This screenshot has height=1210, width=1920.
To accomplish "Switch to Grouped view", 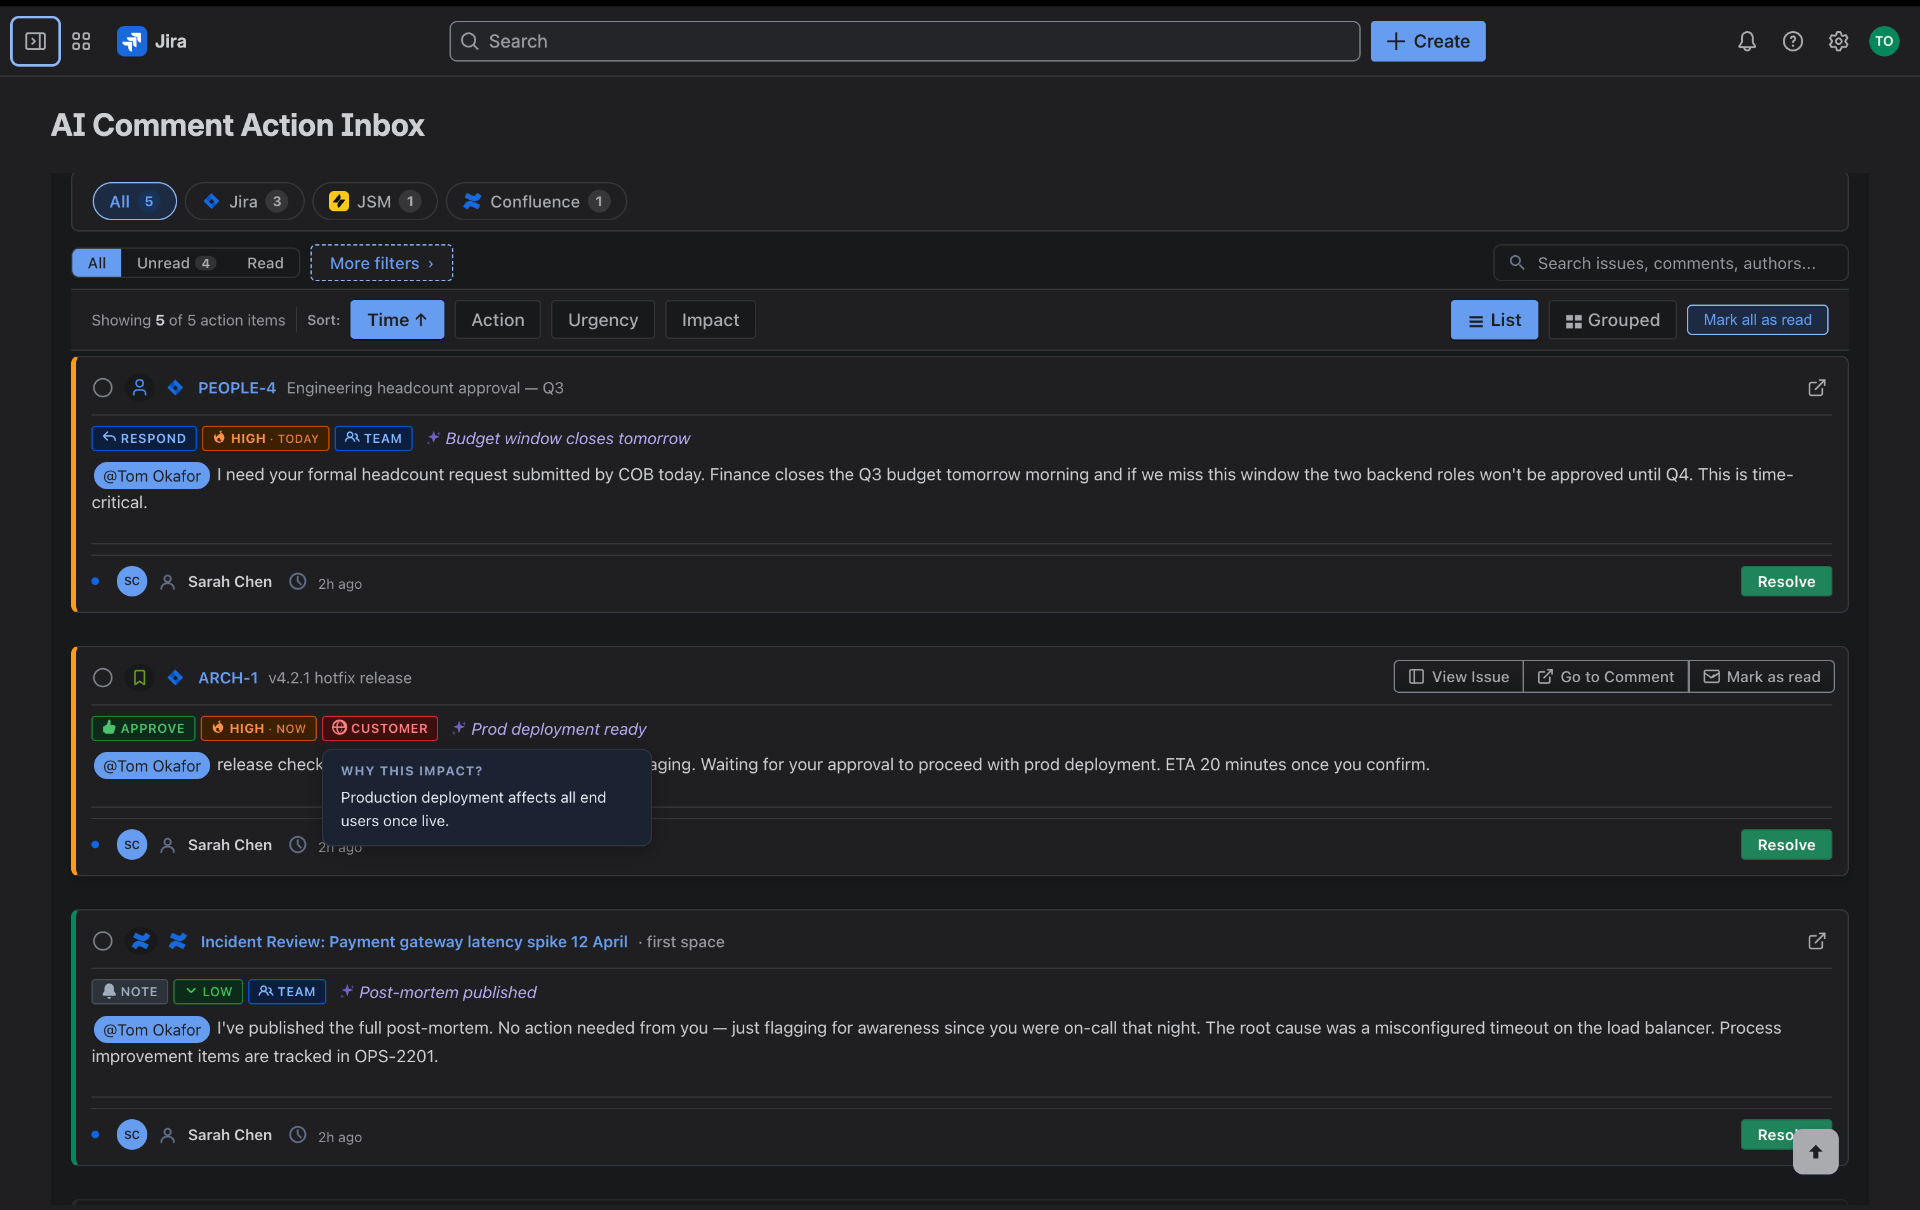I will coord(1612,319).
